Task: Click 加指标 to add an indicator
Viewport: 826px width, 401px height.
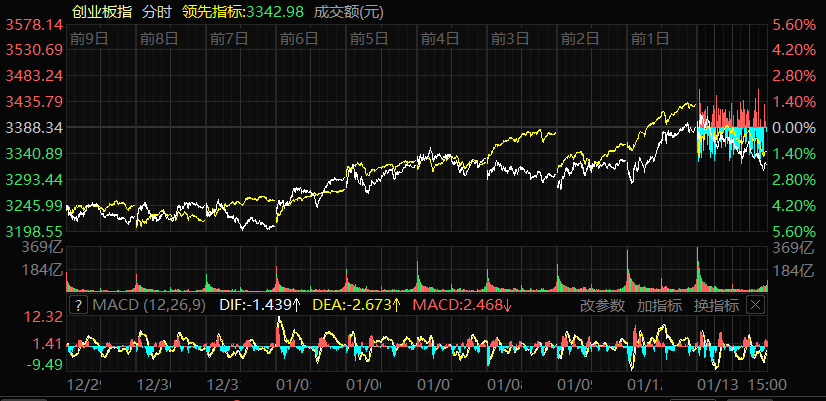Action: coord(659,305)
